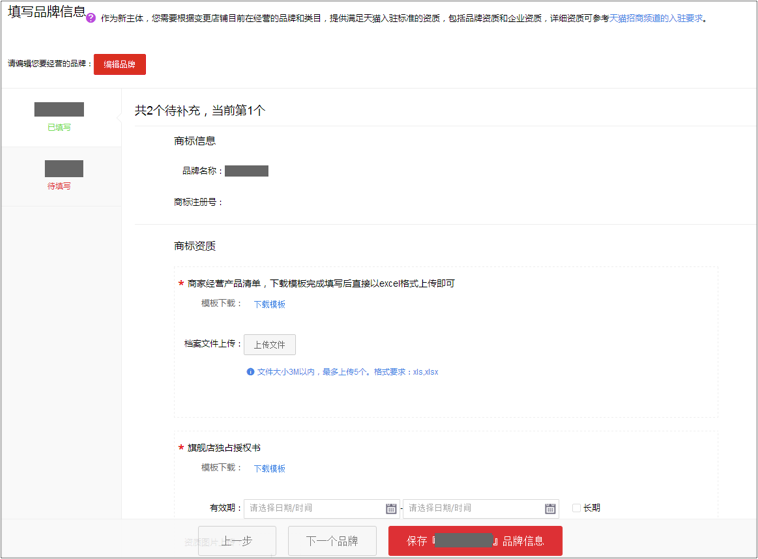758x559 pixels.
Task: Go back with the 上一步 button
Action: [x=237, y=541]
